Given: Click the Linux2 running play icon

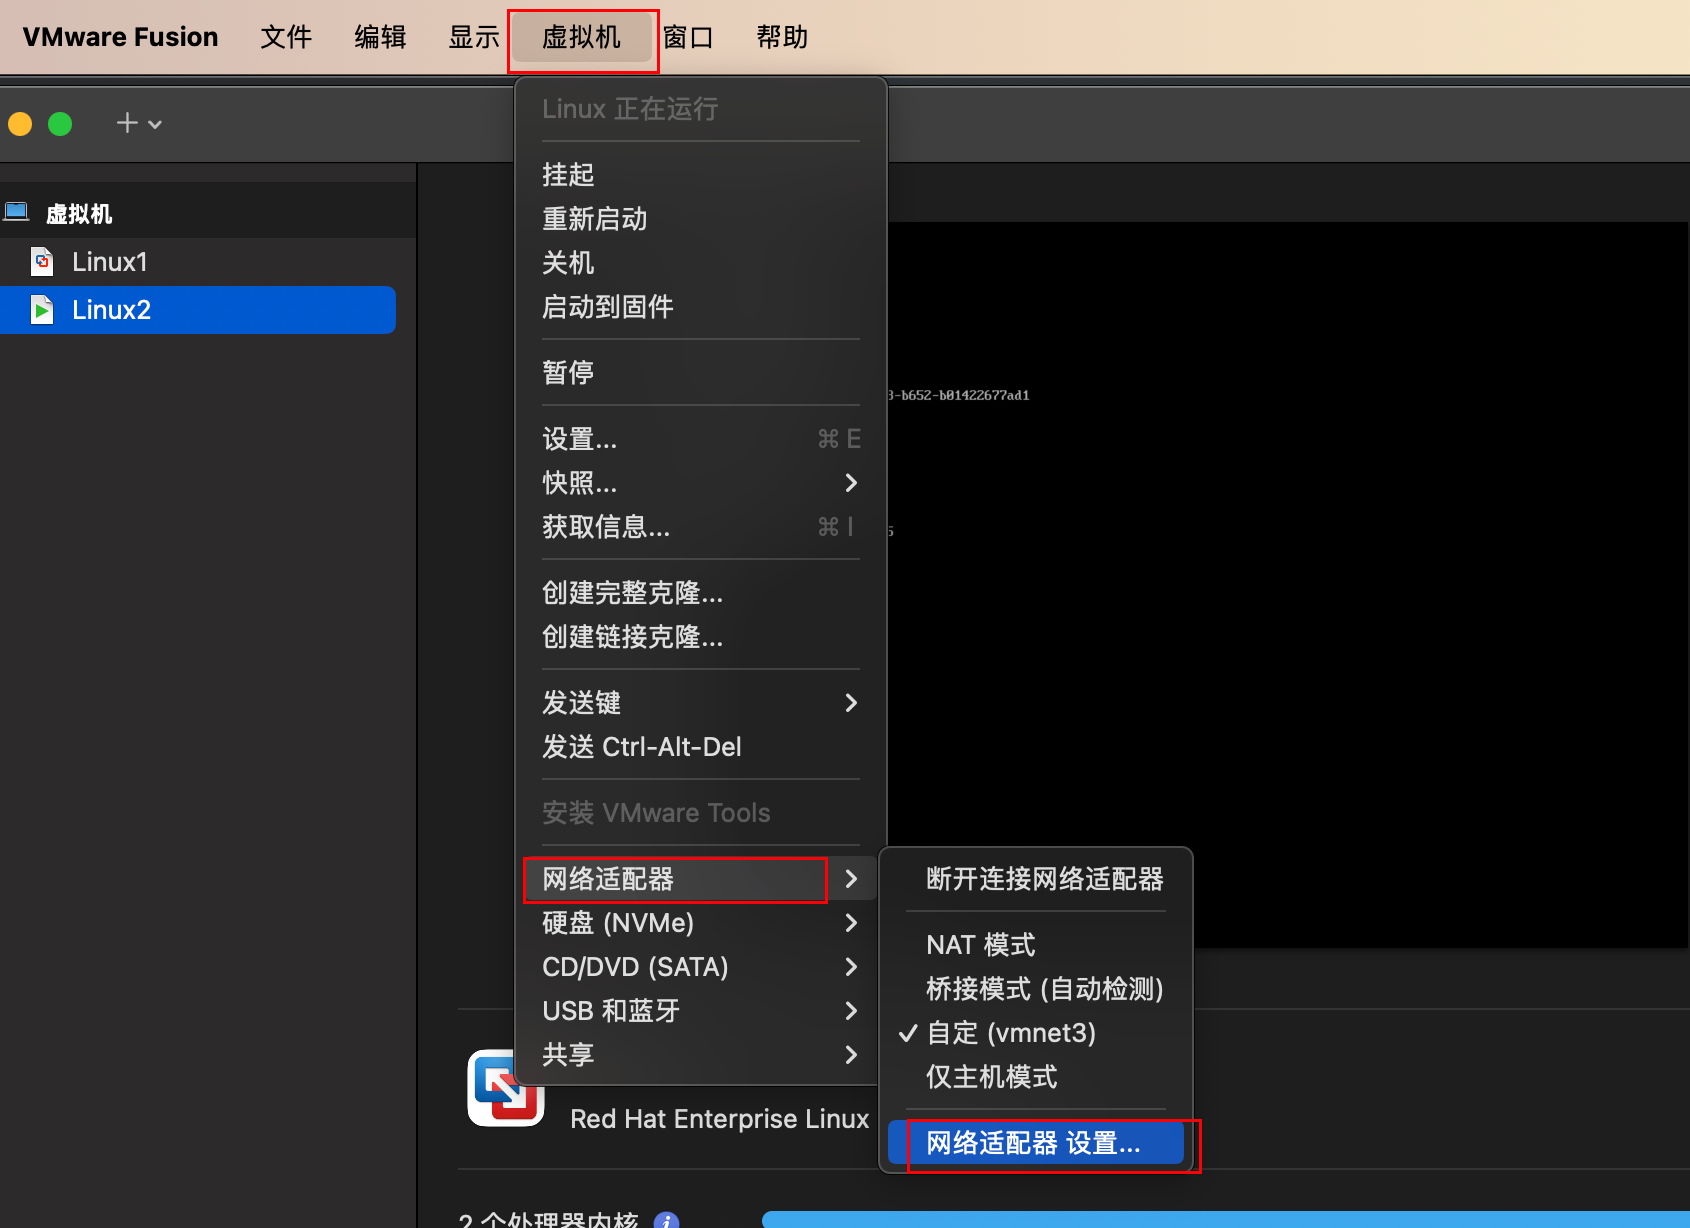Looking at the screenshot, I should coord(42,310).
